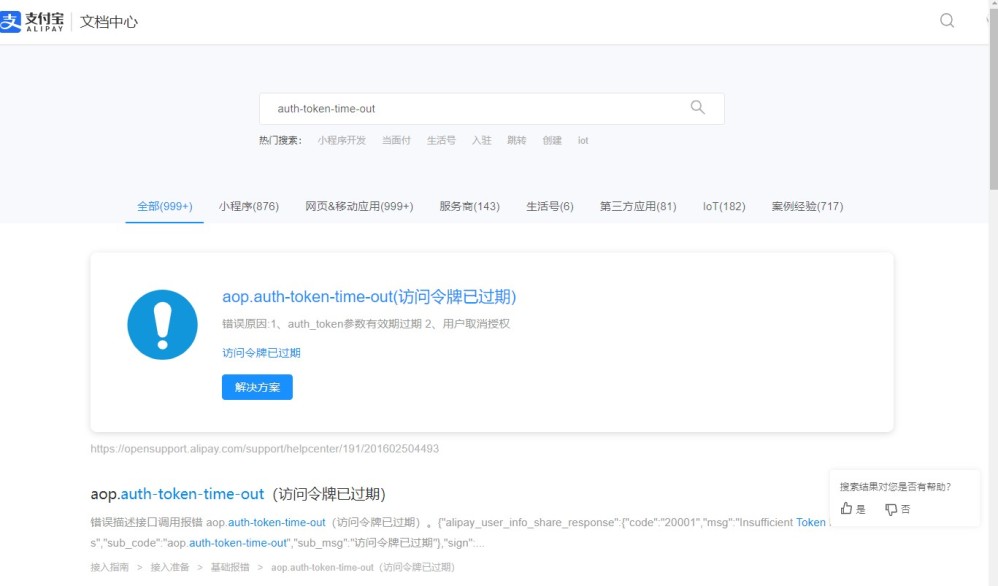Screen dimensions: 998x586
Task: Click the small 访问令牌已过期 link in card
Action: [x=261, y=352]
